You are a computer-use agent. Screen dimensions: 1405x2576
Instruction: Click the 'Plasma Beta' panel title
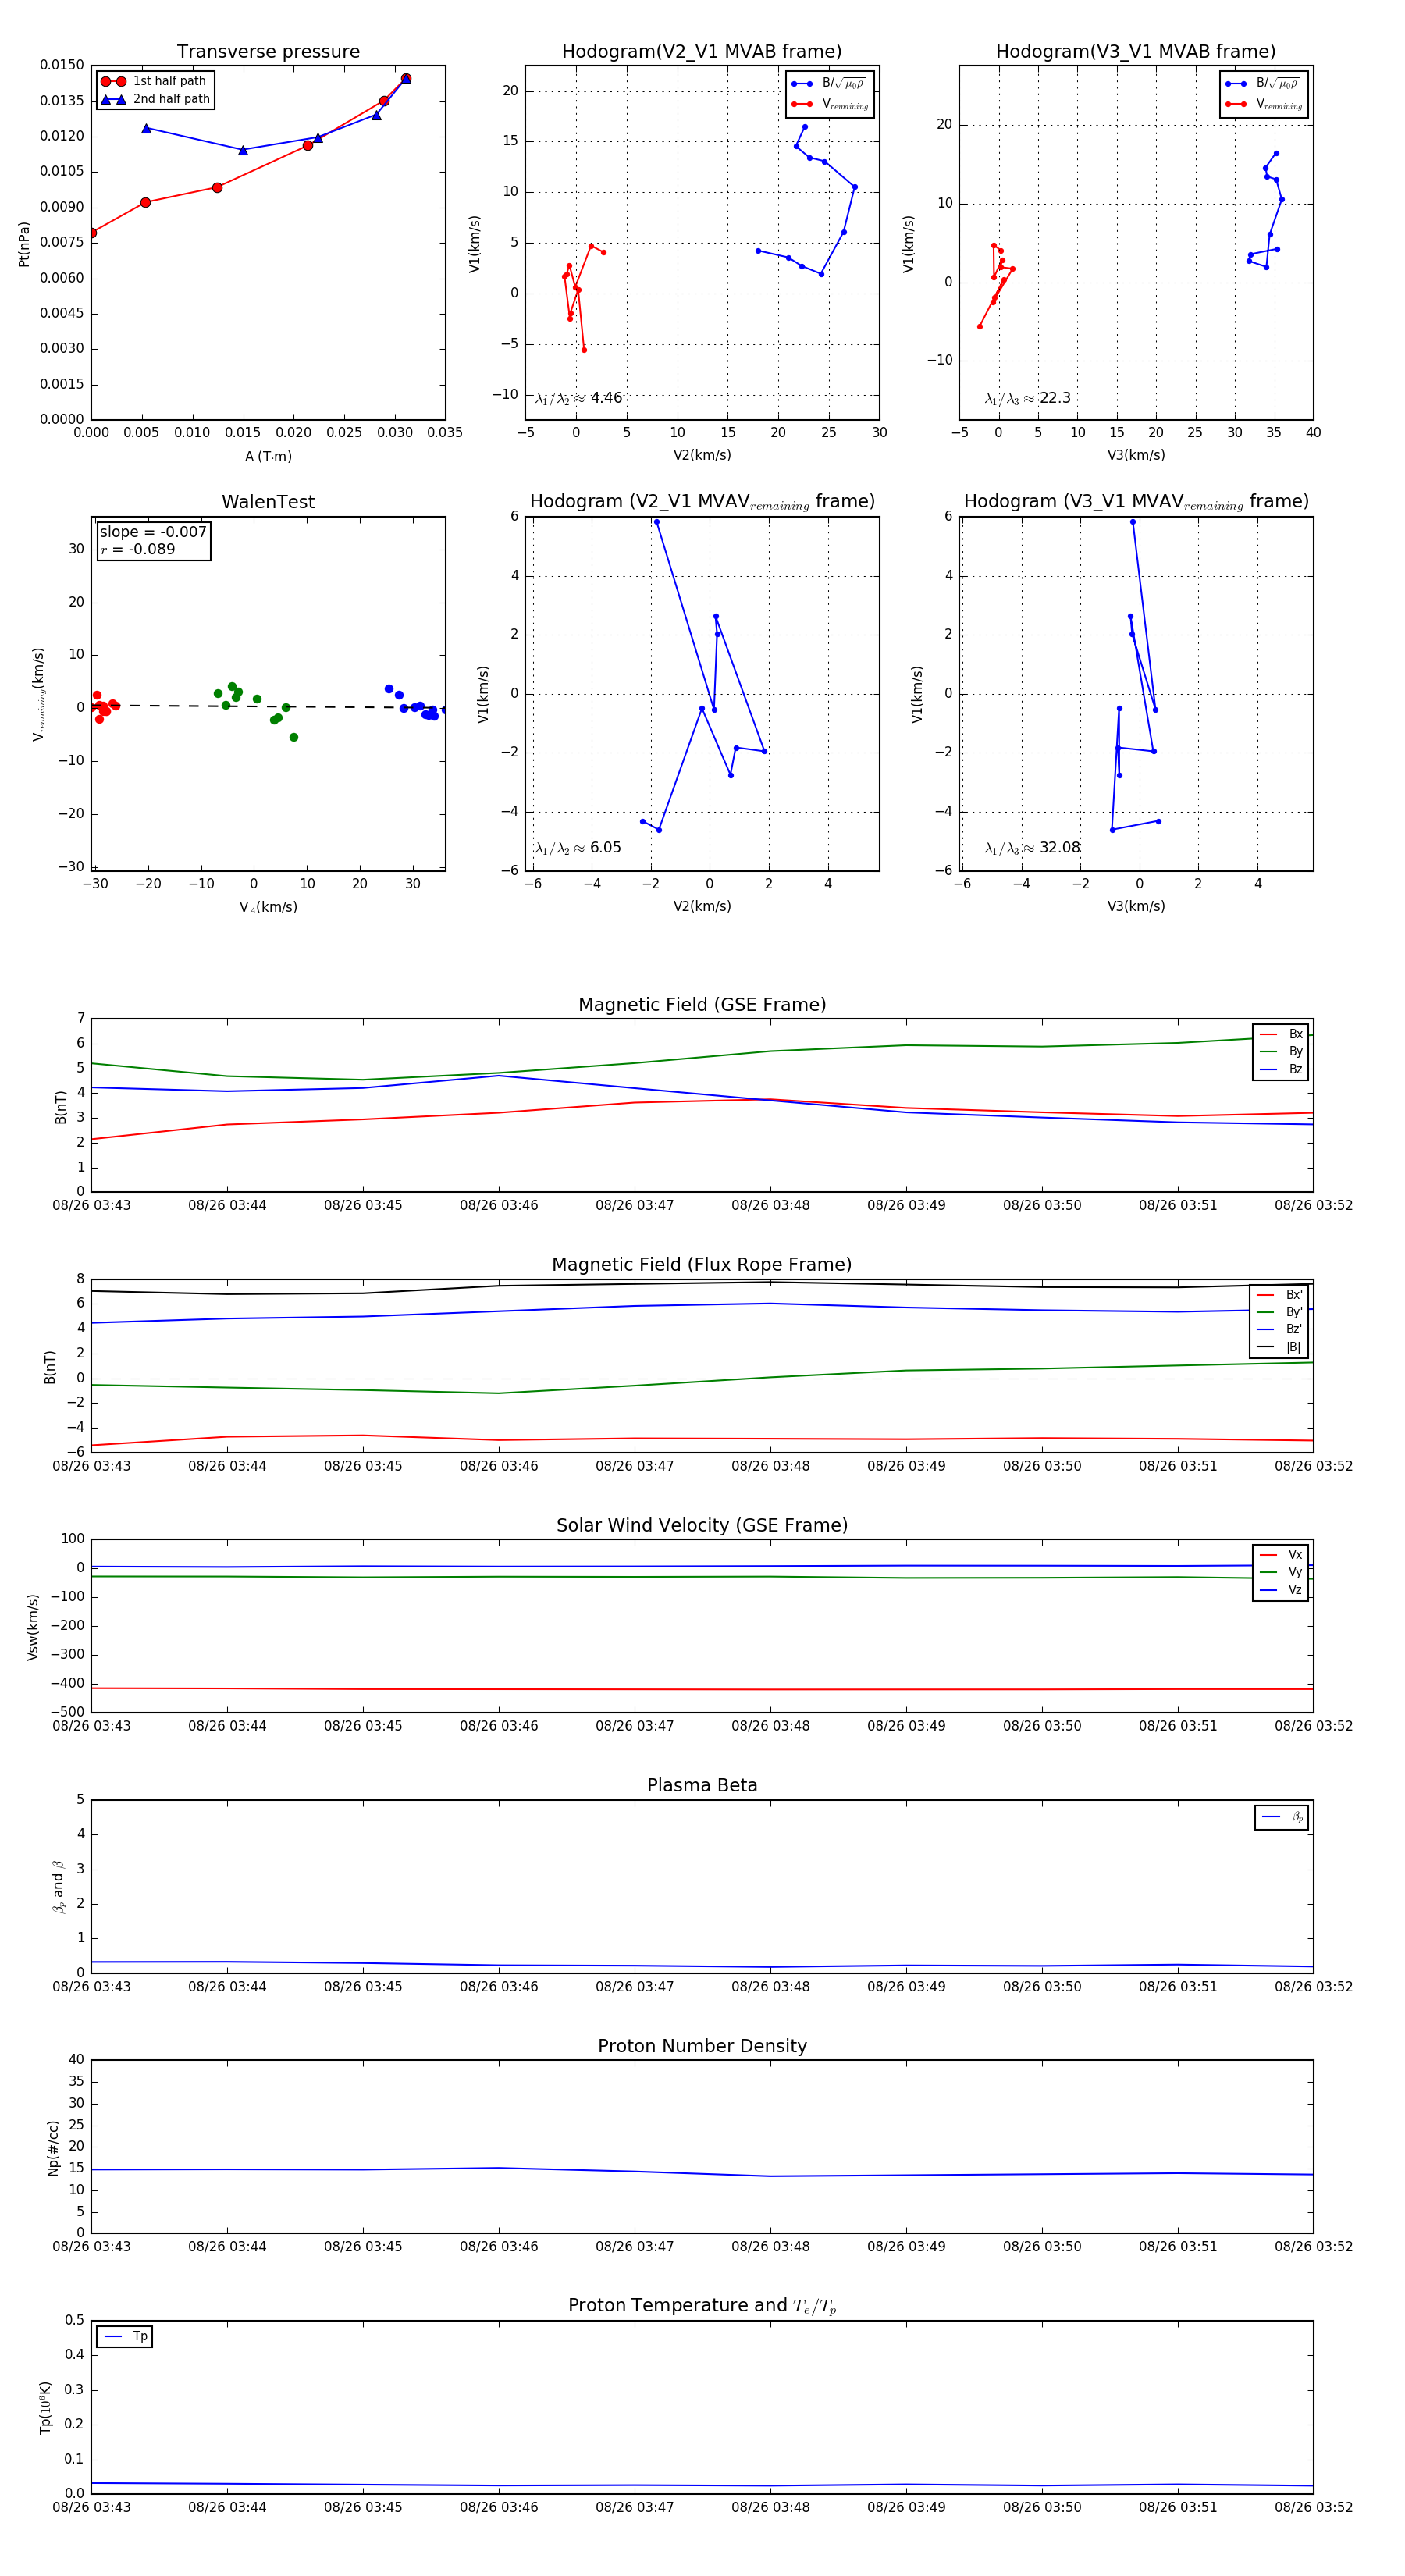[x=702, y=1785]
